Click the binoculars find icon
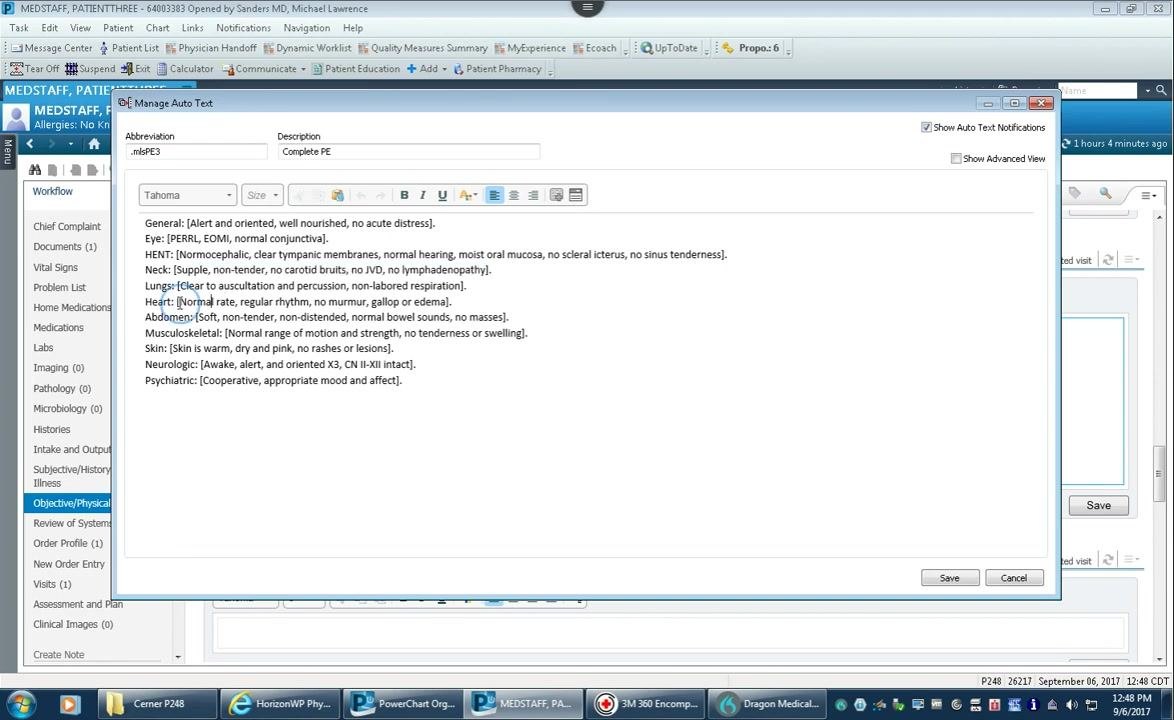1174x720 pixels. (34, 170)
